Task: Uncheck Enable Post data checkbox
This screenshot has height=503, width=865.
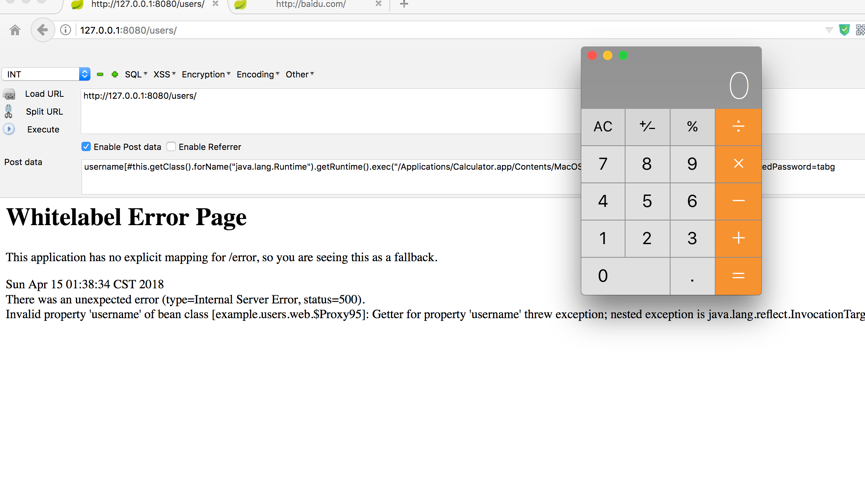Action: (86, 147)
